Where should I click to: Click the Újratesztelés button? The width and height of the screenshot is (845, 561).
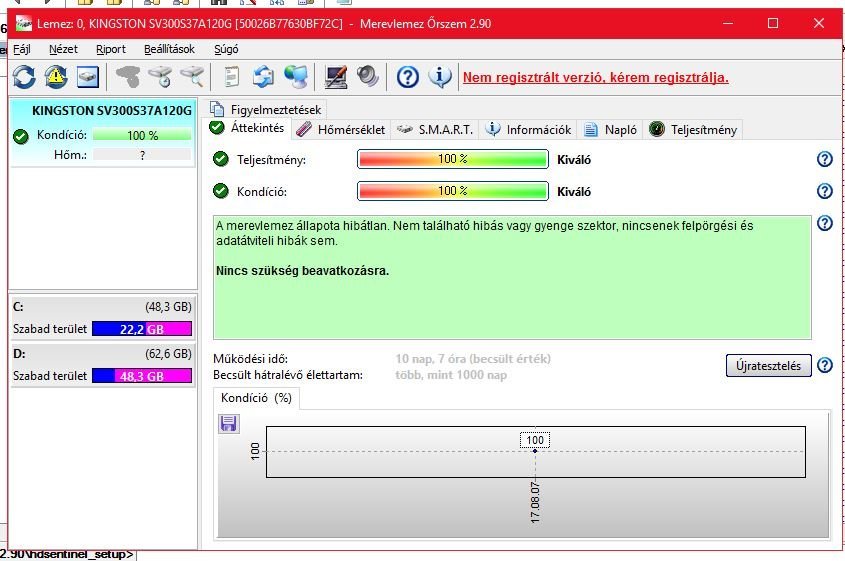(768, 365)
